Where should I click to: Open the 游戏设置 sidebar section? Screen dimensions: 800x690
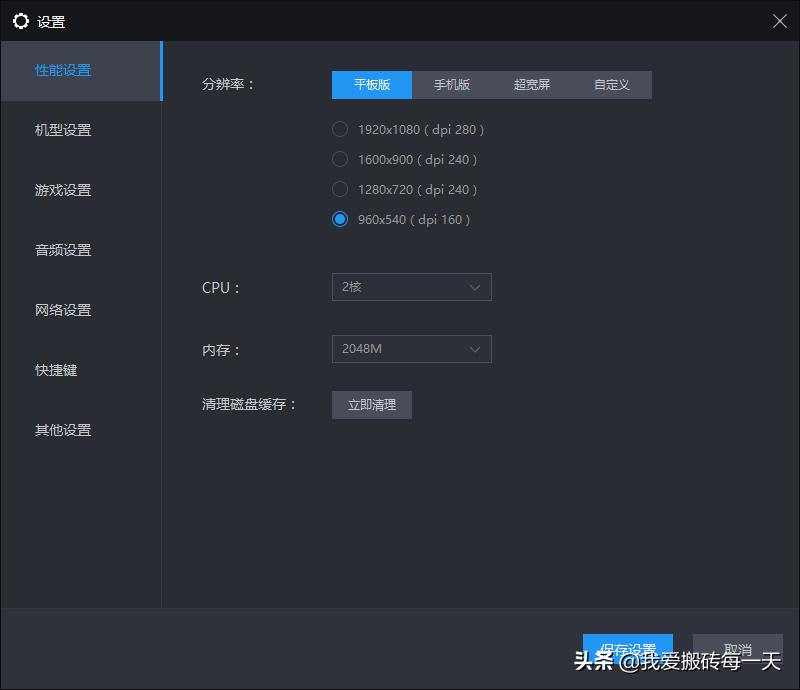(64, 190)
